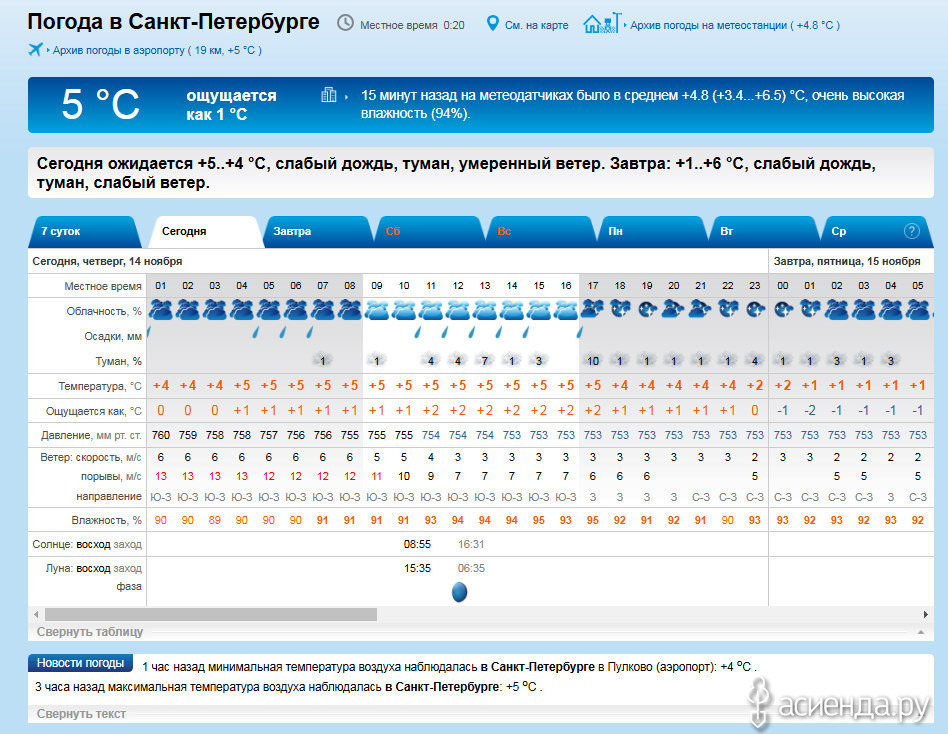
Task: Click the Давление, мм рт. ст. row label
Action: (91, 435)
